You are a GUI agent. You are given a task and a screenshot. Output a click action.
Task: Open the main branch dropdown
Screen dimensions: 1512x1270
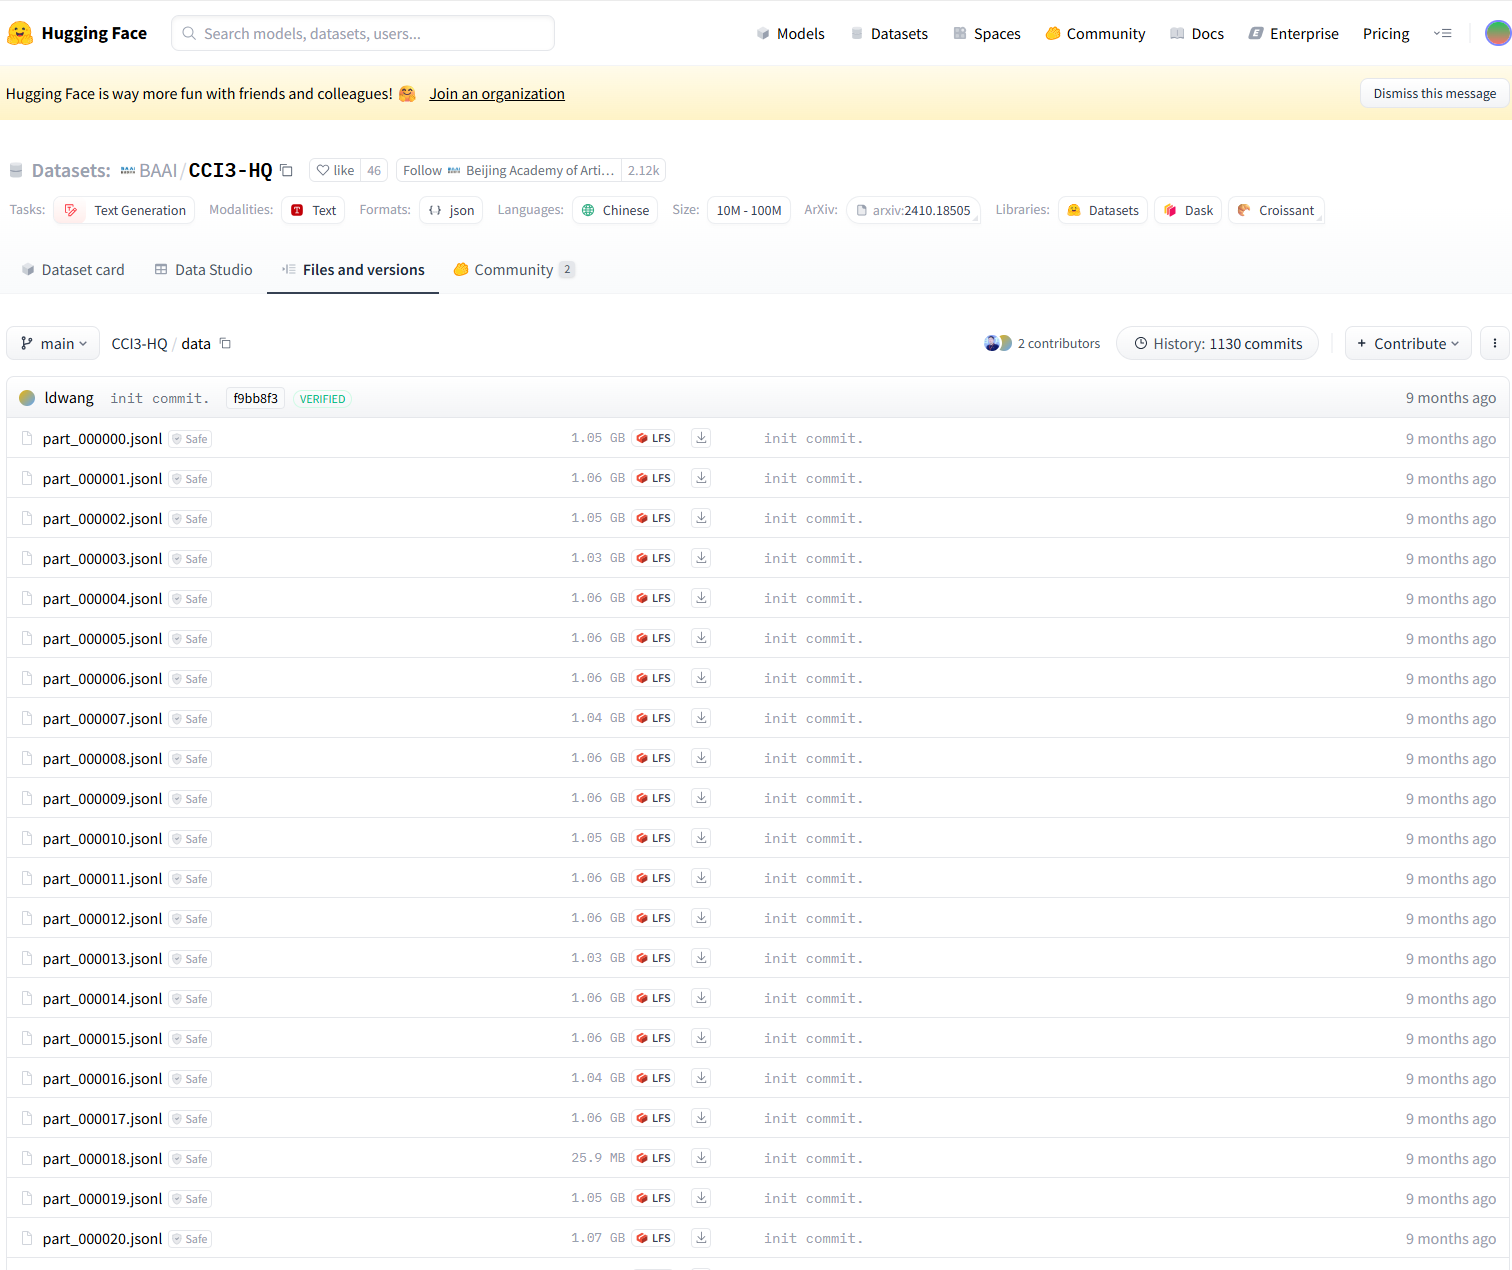coord(53,343)
